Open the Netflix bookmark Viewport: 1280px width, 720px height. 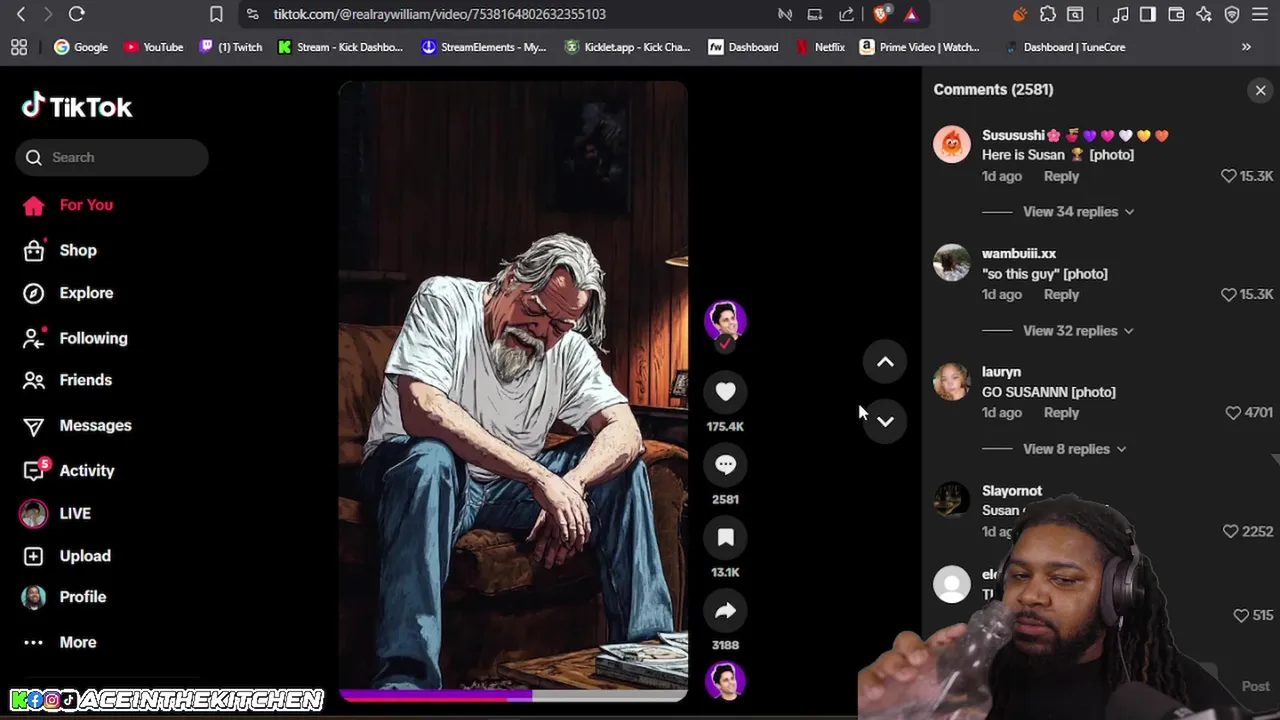(x=820, y=47)
